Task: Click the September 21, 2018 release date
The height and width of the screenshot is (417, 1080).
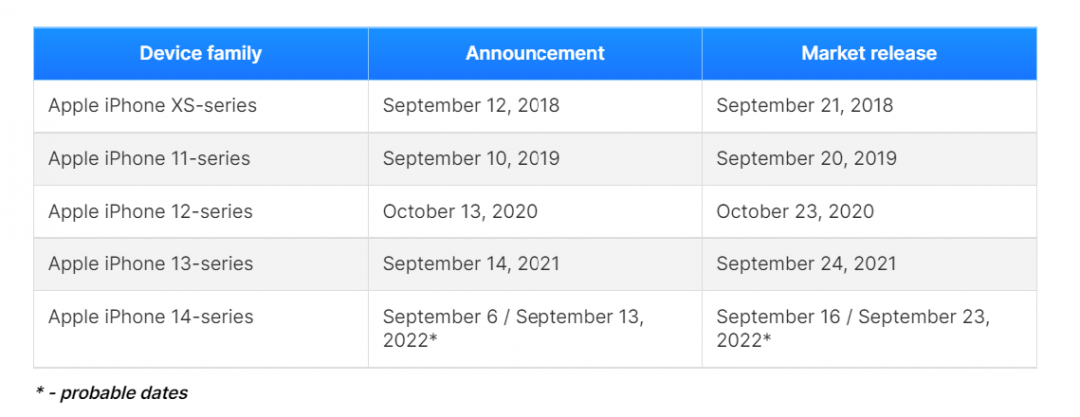Action: (x=805, y=105)
